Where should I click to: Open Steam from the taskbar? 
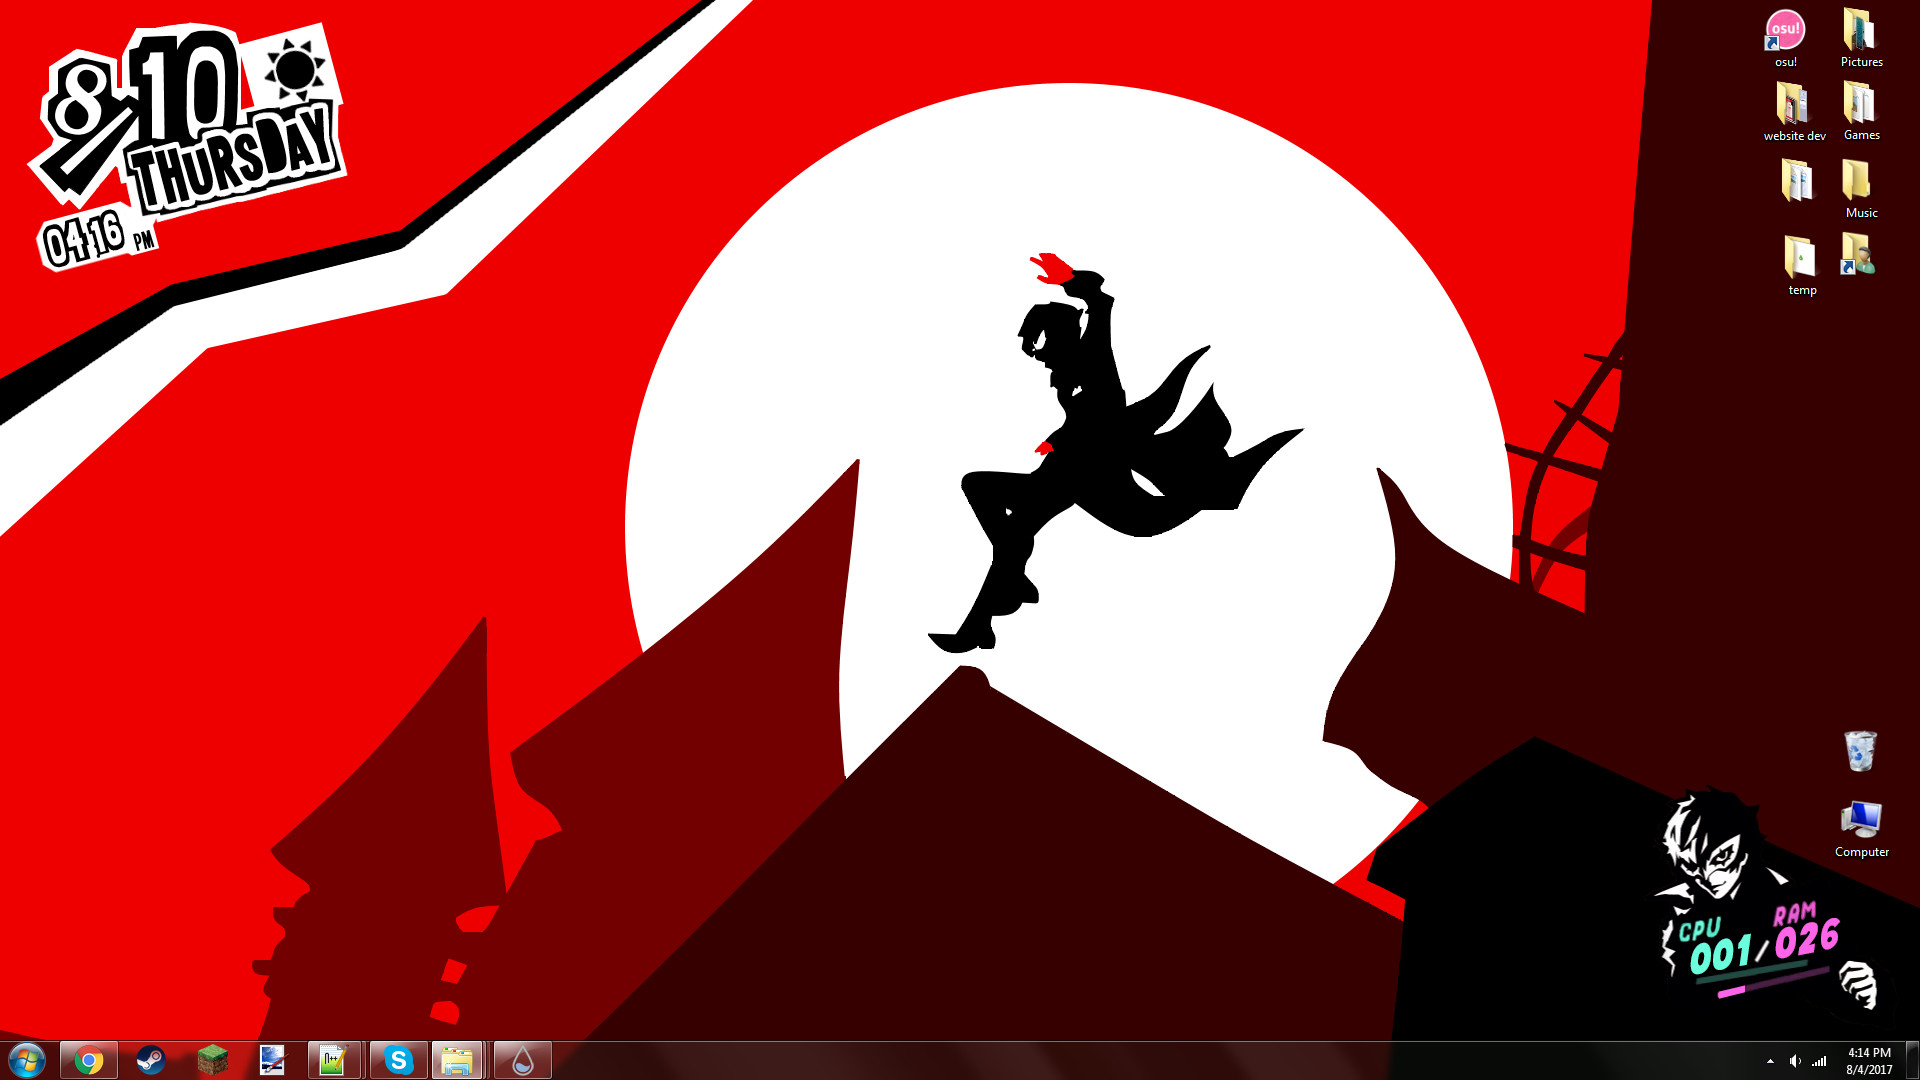point(151,1060)
